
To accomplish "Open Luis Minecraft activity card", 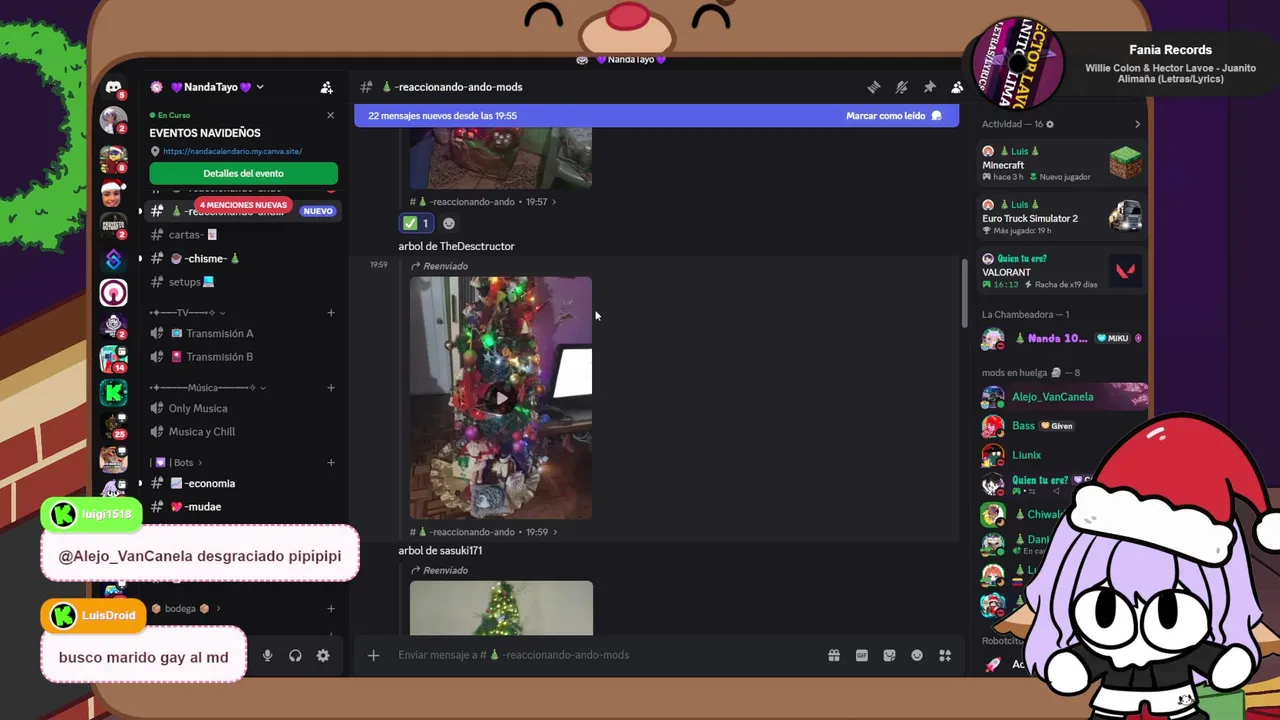I will pos(1061,163).
